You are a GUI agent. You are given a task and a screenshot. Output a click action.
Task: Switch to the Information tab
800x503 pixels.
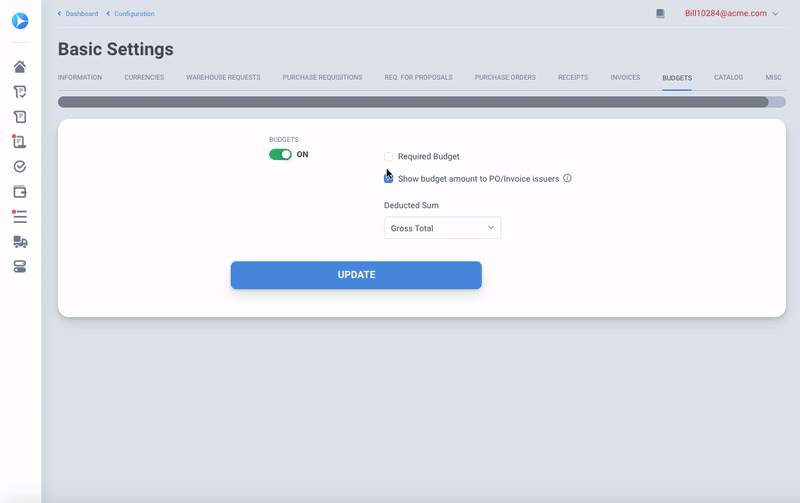pos(80,78)
